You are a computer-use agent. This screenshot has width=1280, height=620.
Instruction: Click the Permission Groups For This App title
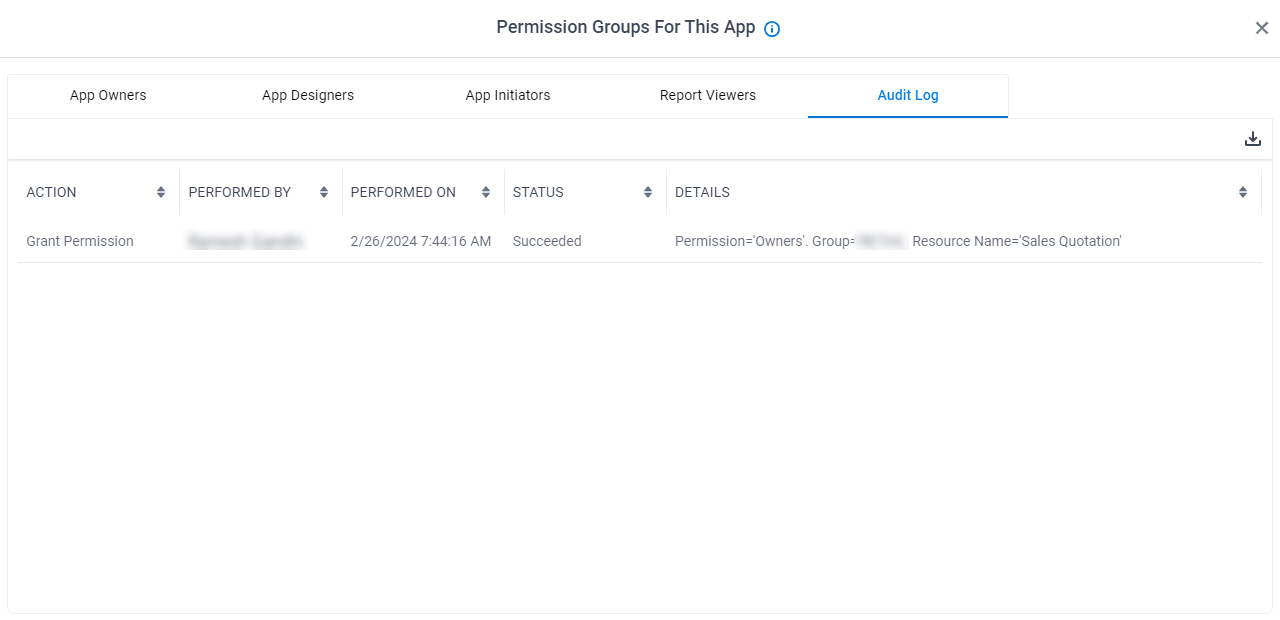point(626,28)
